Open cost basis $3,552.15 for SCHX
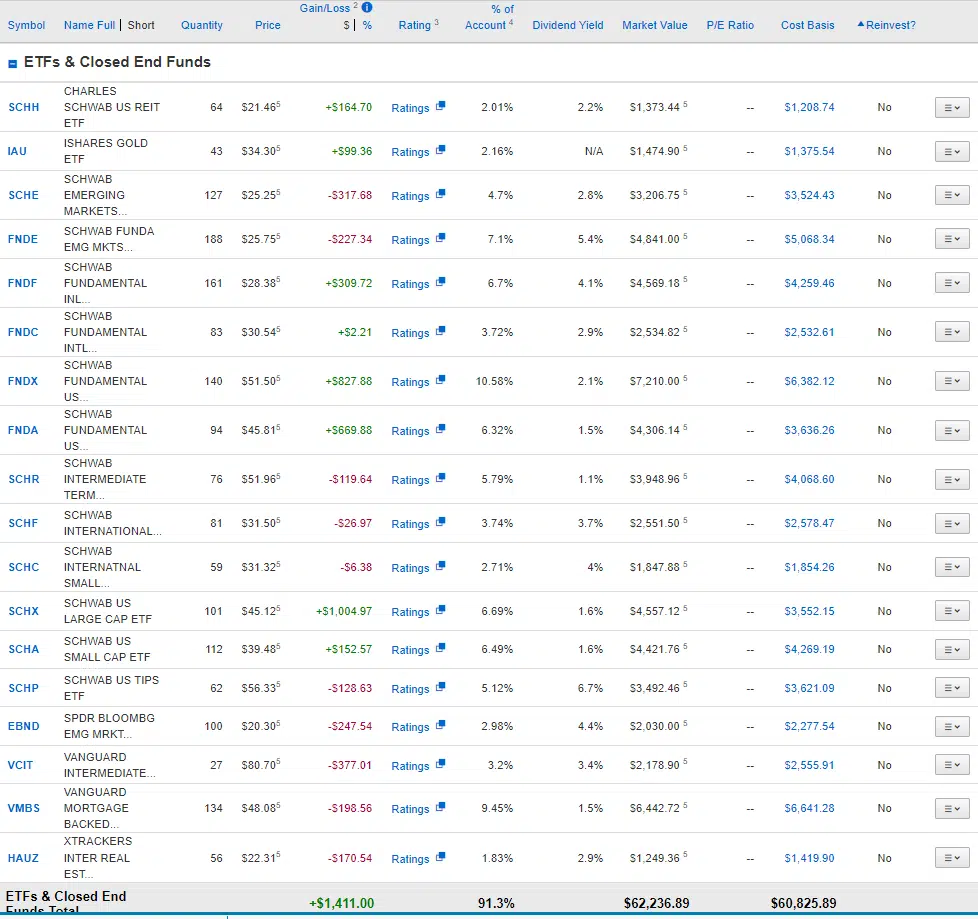Viewport: 978px width, 919px height. (809, 611)
